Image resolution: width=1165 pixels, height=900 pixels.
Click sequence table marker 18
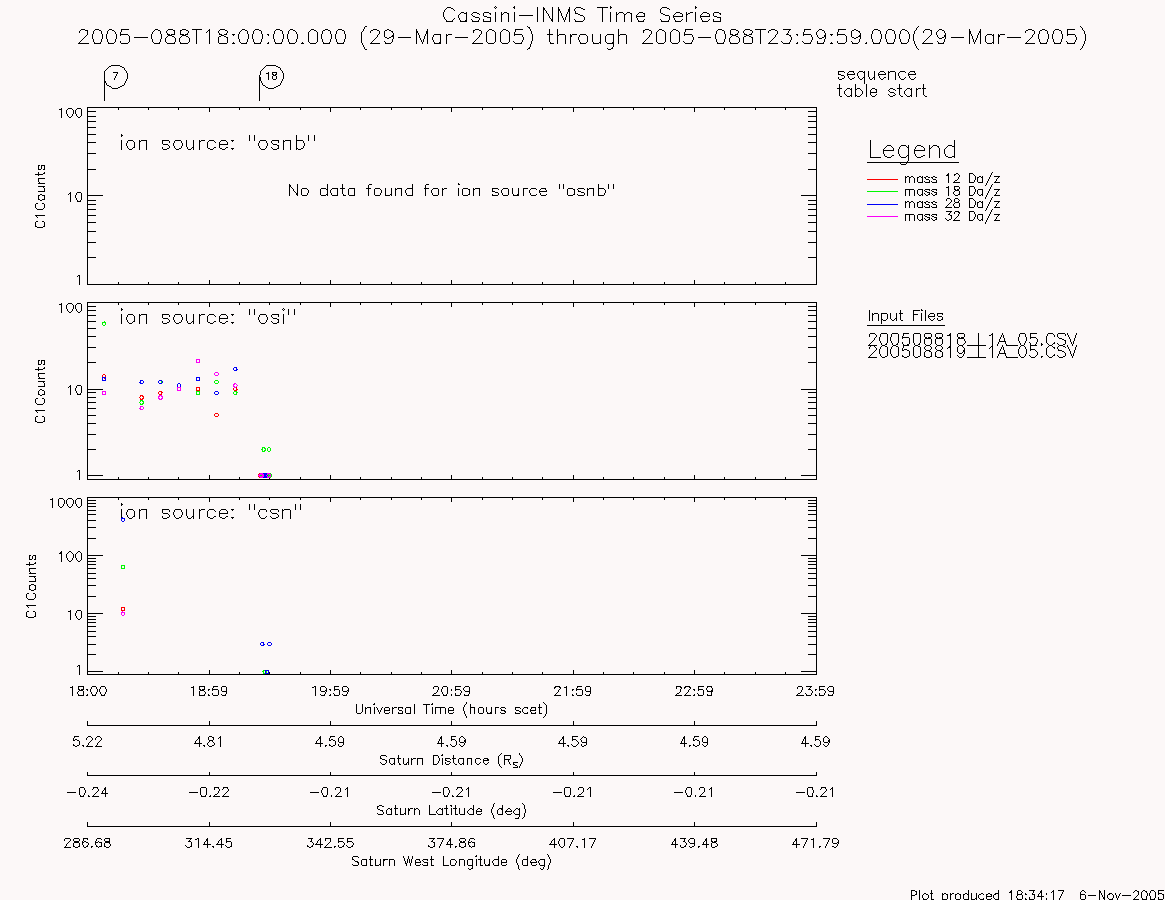[x=272, y=77]
